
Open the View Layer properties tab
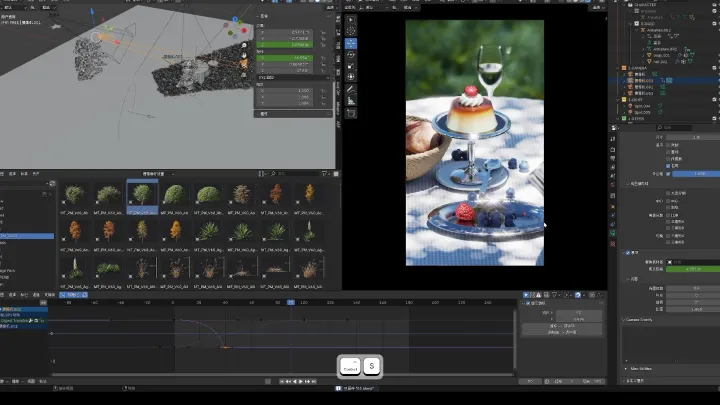coord(613,167)
